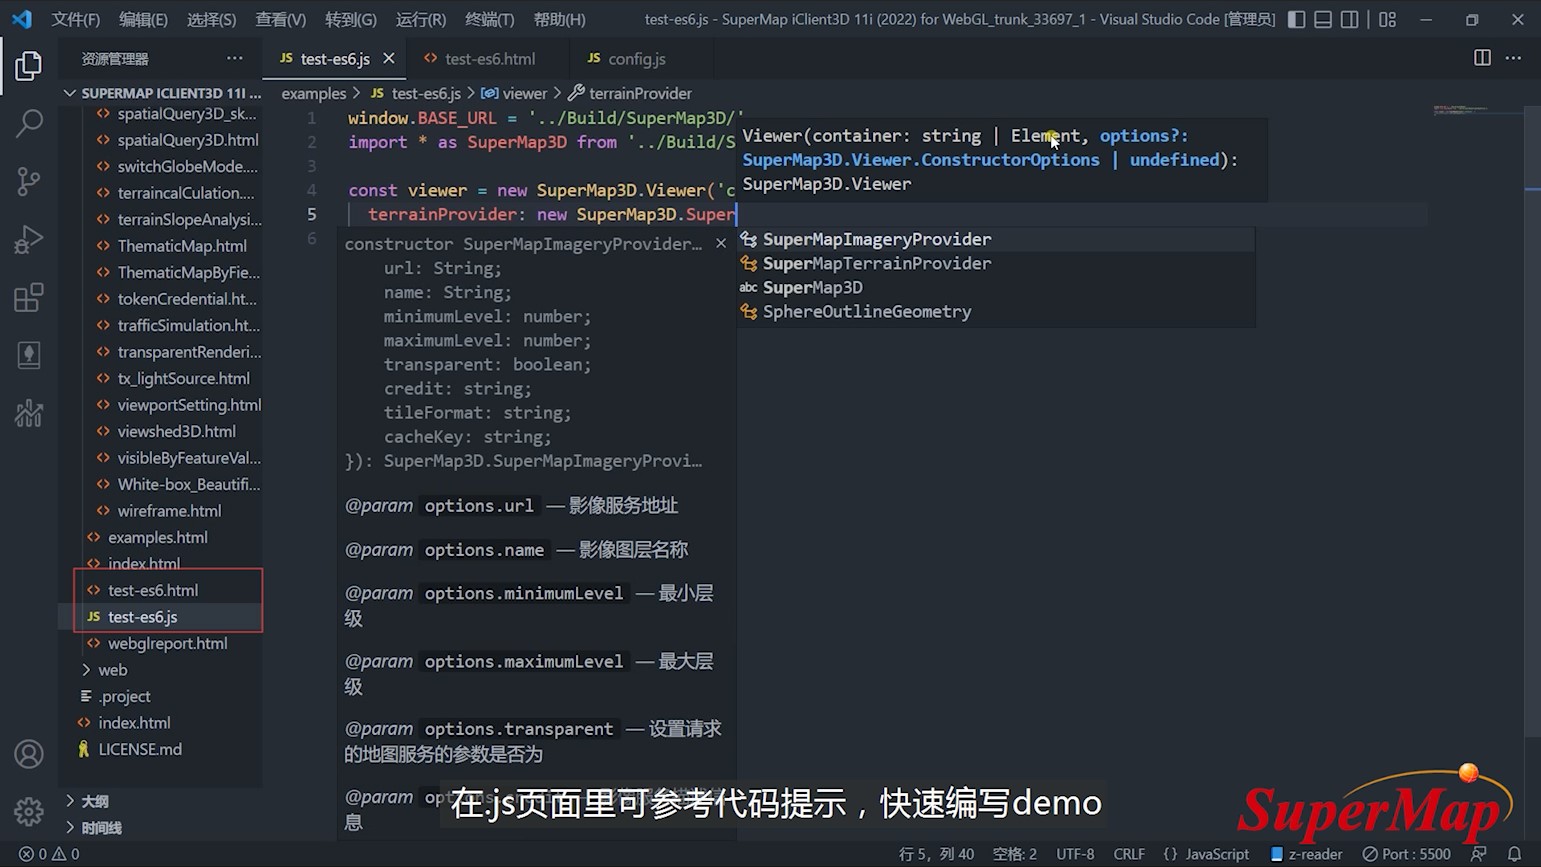Open indentation setting 空格: 2
The height and width of the screenshot is (867, 1541).
click(1014, 854)
